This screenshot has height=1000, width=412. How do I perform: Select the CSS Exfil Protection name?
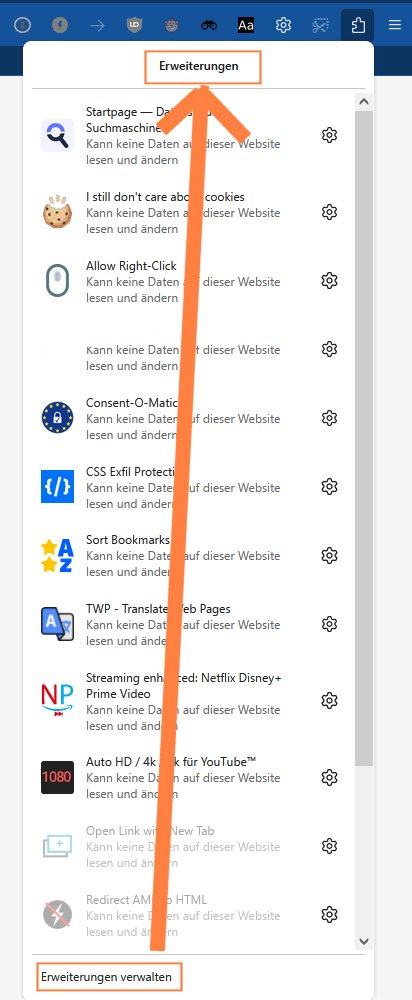click(x=133, y=473)
